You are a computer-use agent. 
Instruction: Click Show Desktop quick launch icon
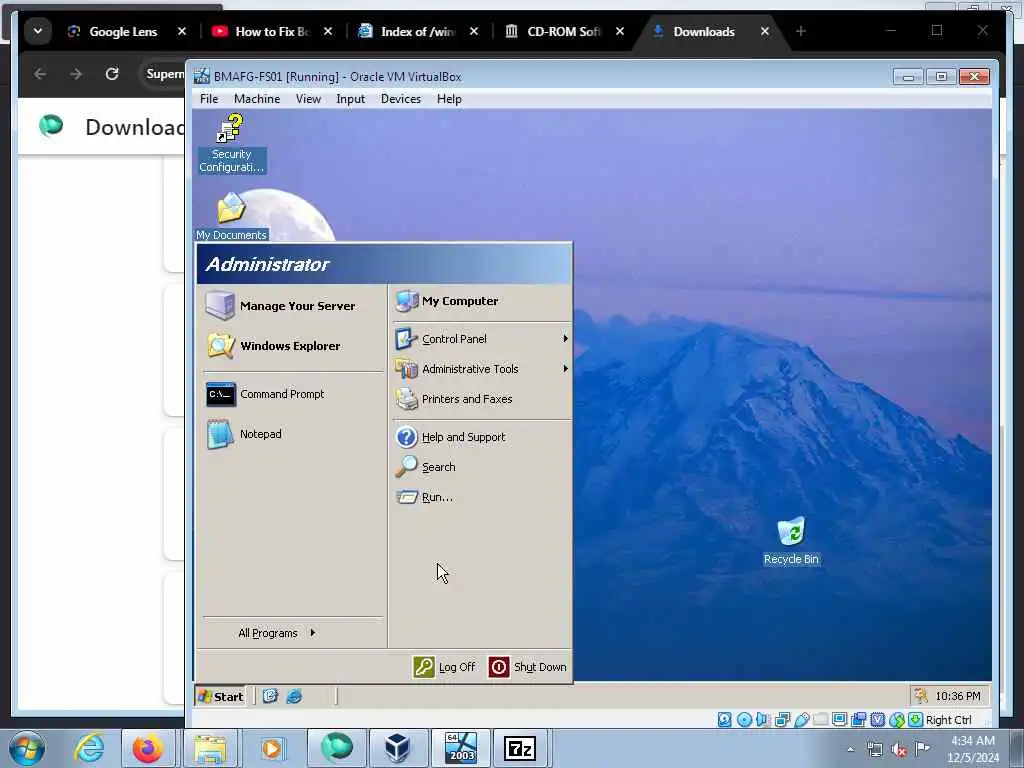[270, 696]
